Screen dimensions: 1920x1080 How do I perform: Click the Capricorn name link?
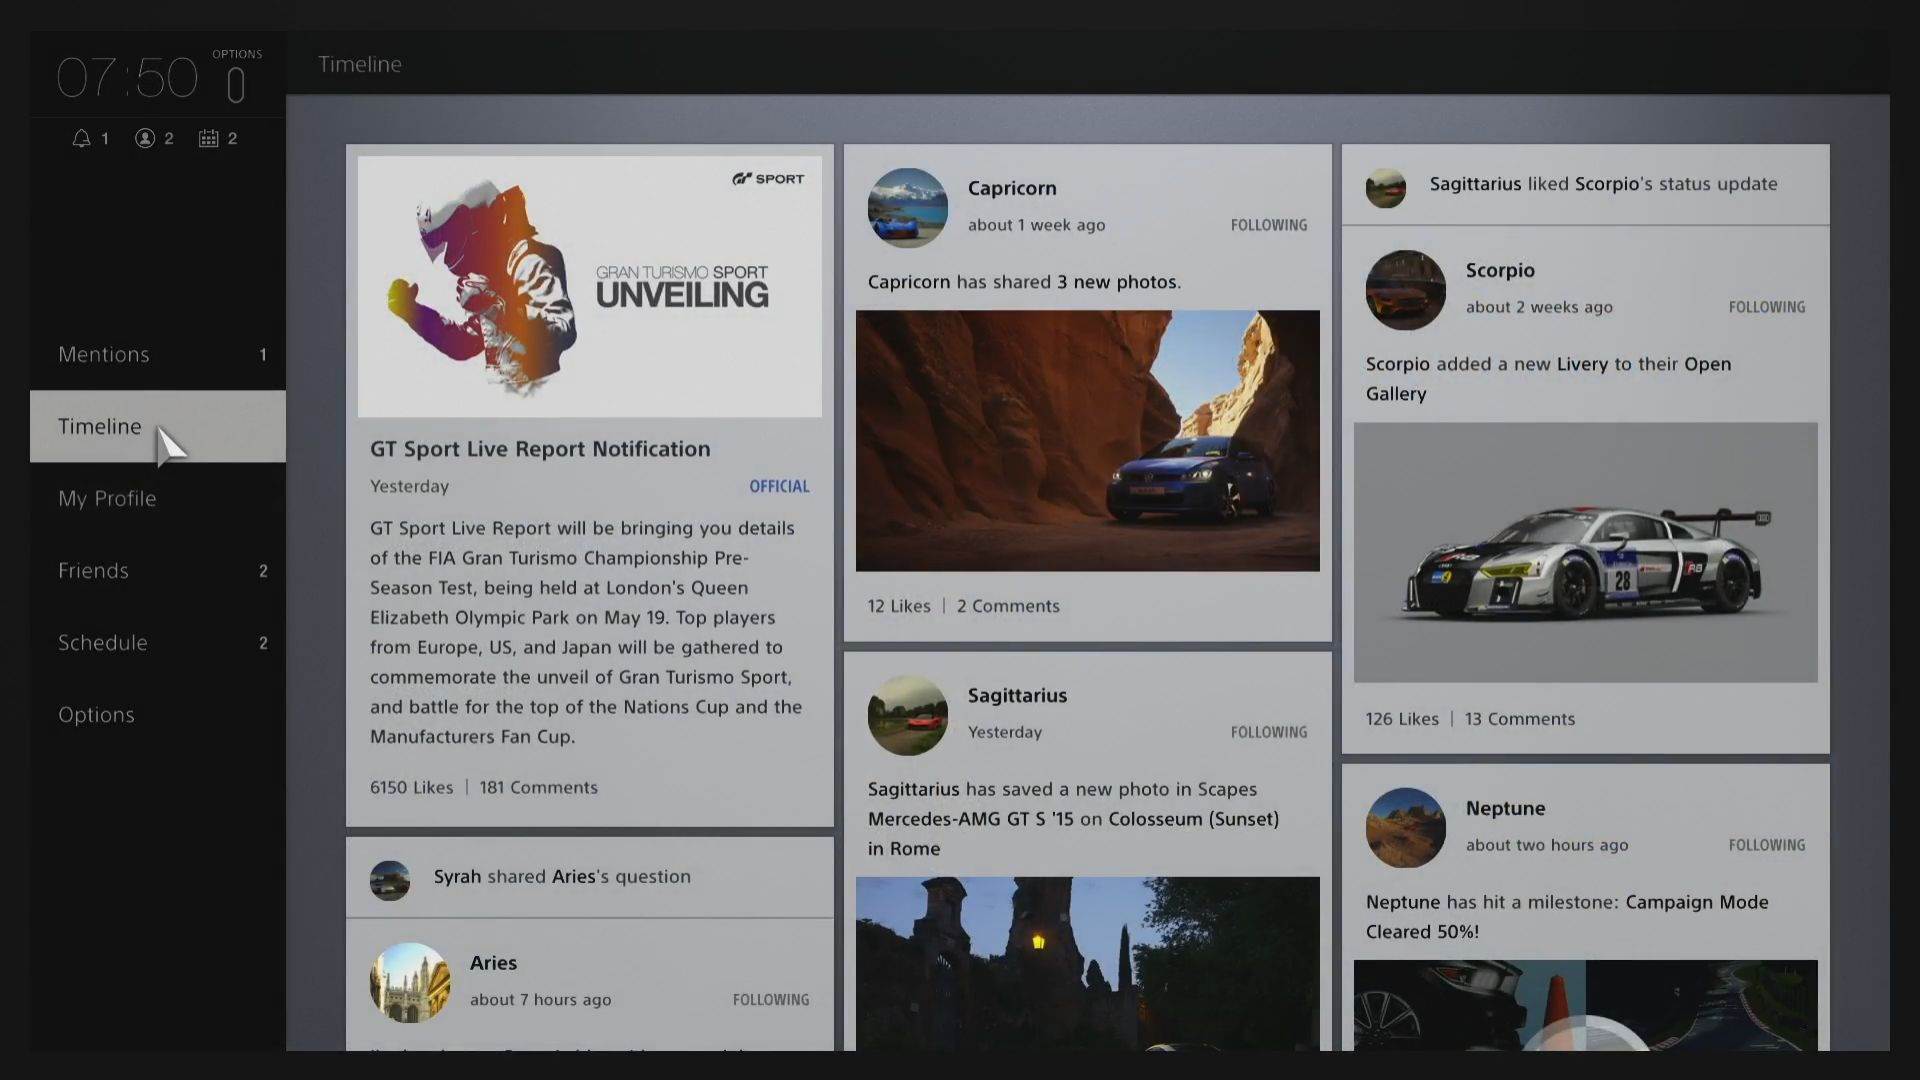[x=1012, y=188]
